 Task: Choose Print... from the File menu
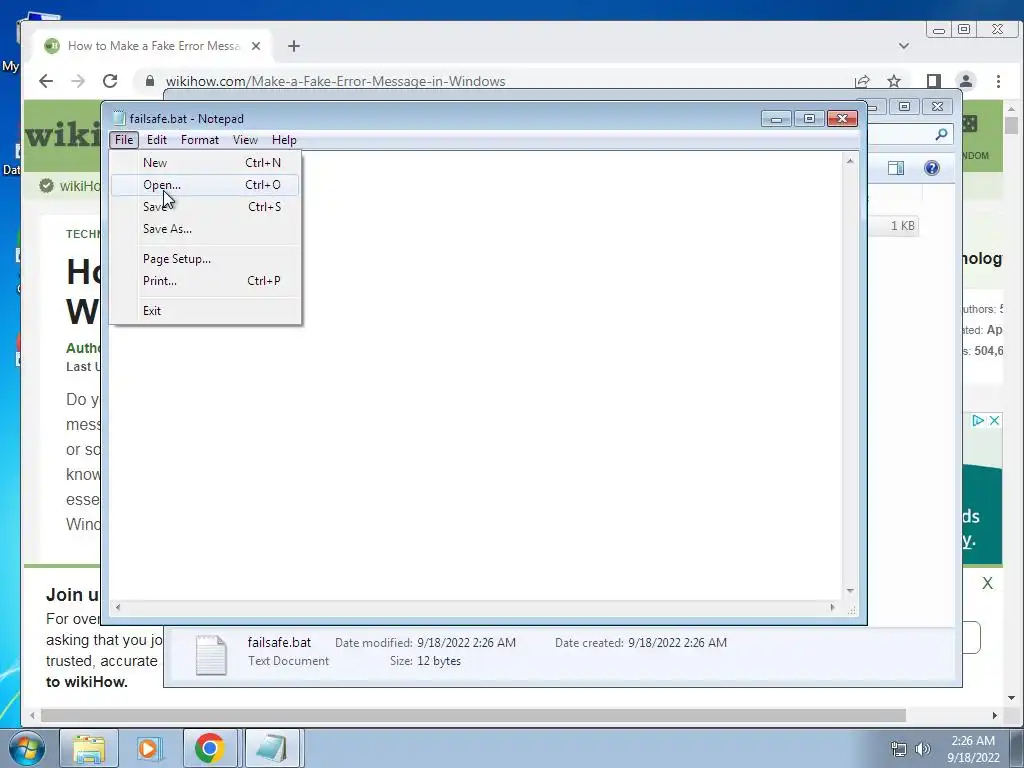tap(205, 281)
